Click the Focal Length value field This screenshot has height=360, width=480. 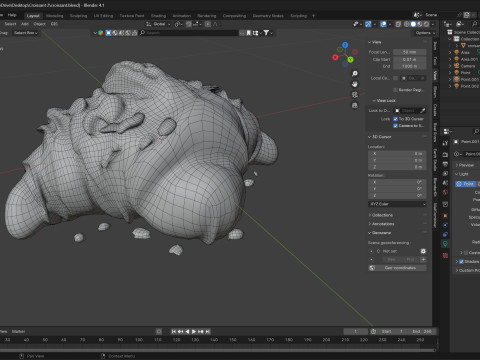[x=410, y=52]
